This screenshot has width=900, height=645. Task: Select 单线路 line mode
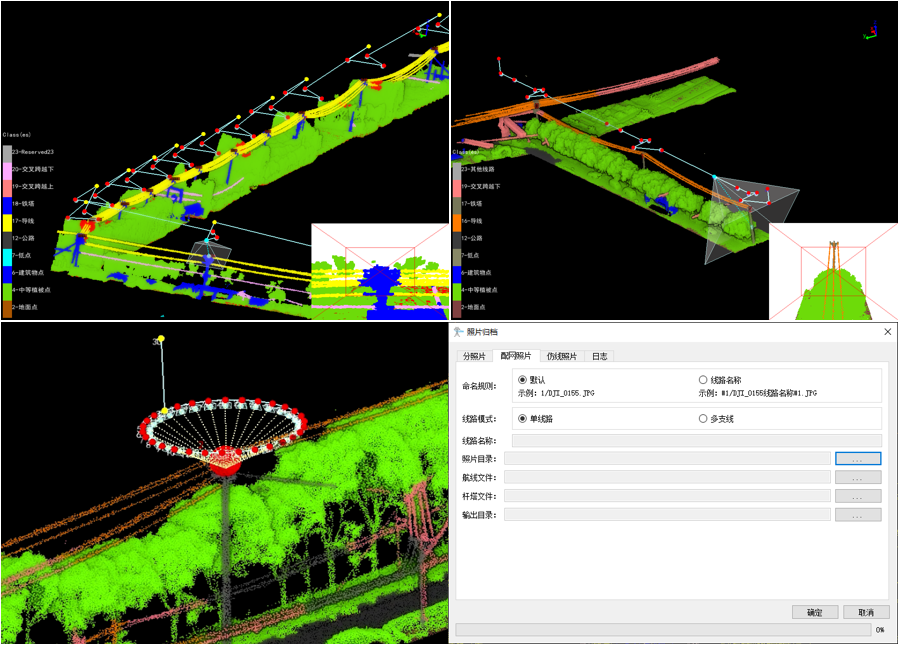coord(522,419)
